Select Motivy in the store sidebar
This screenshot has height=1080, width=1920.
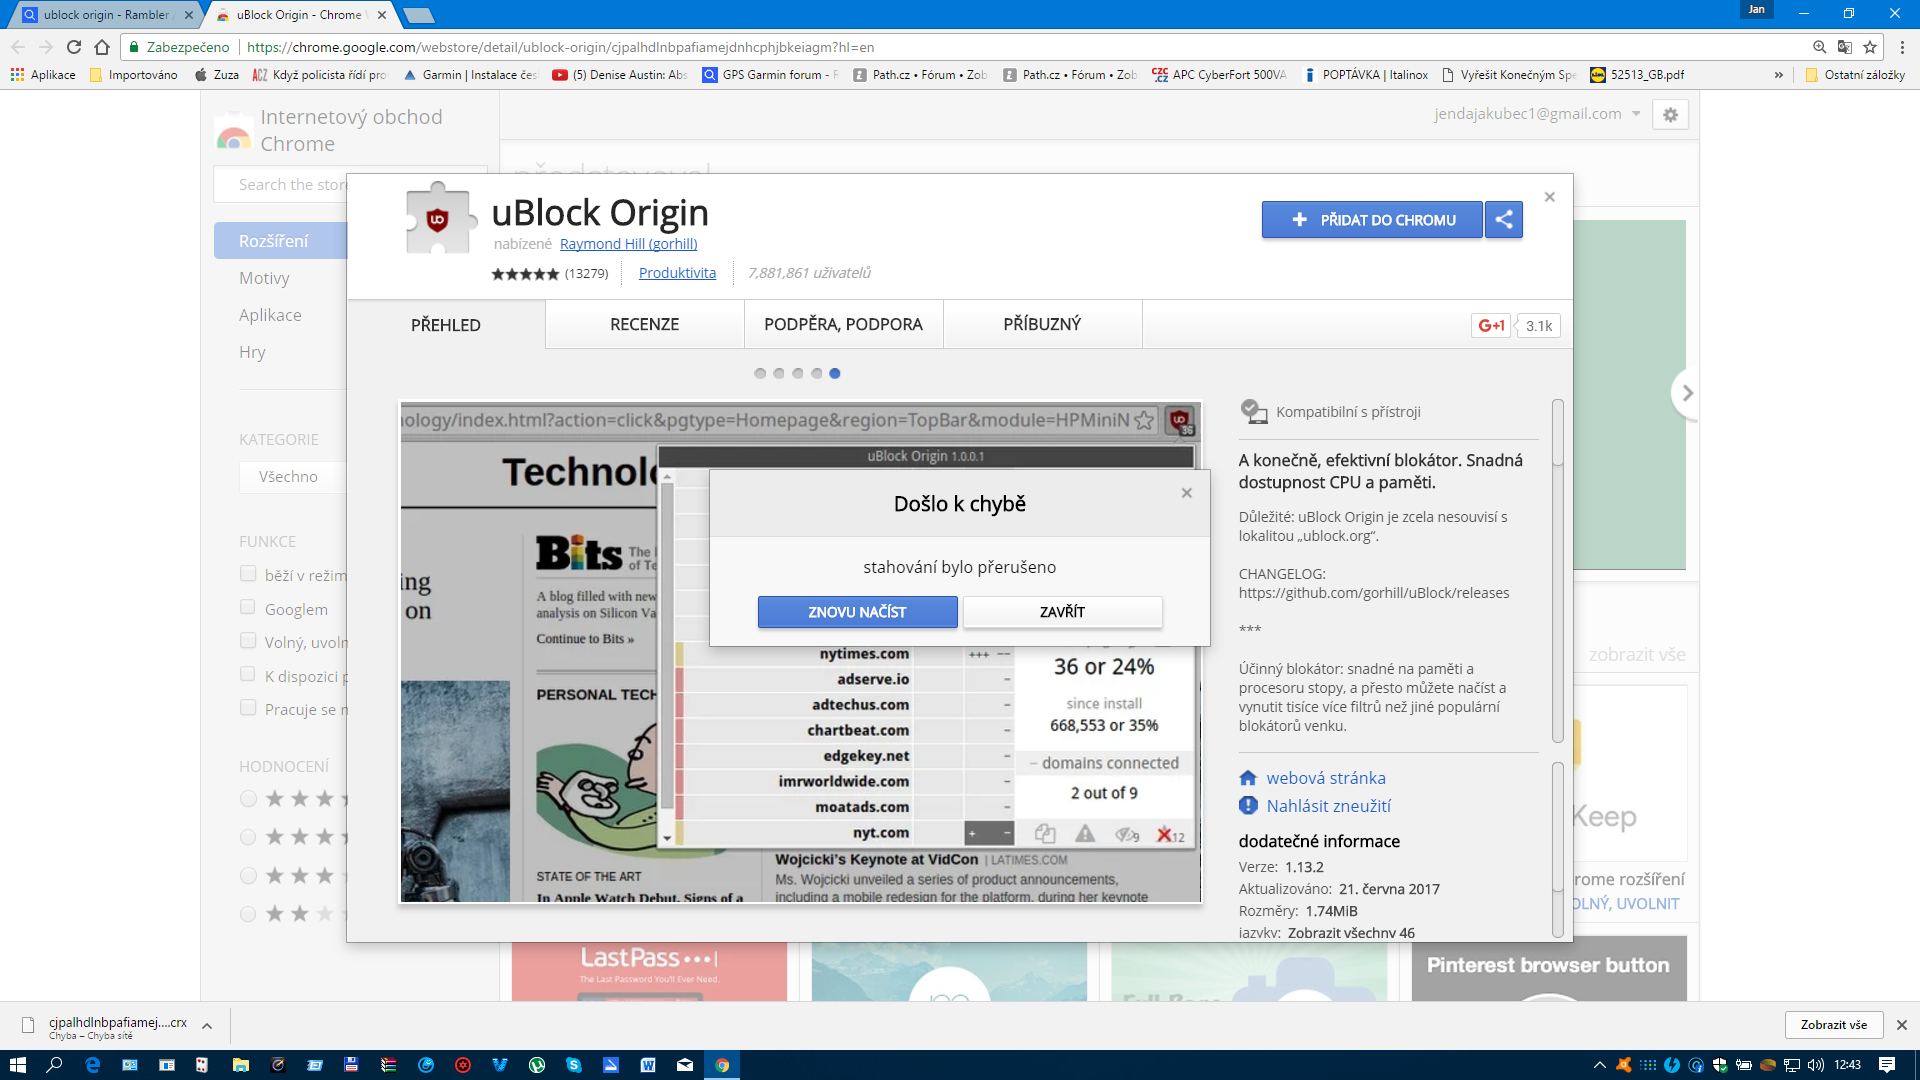click(264, 278)
